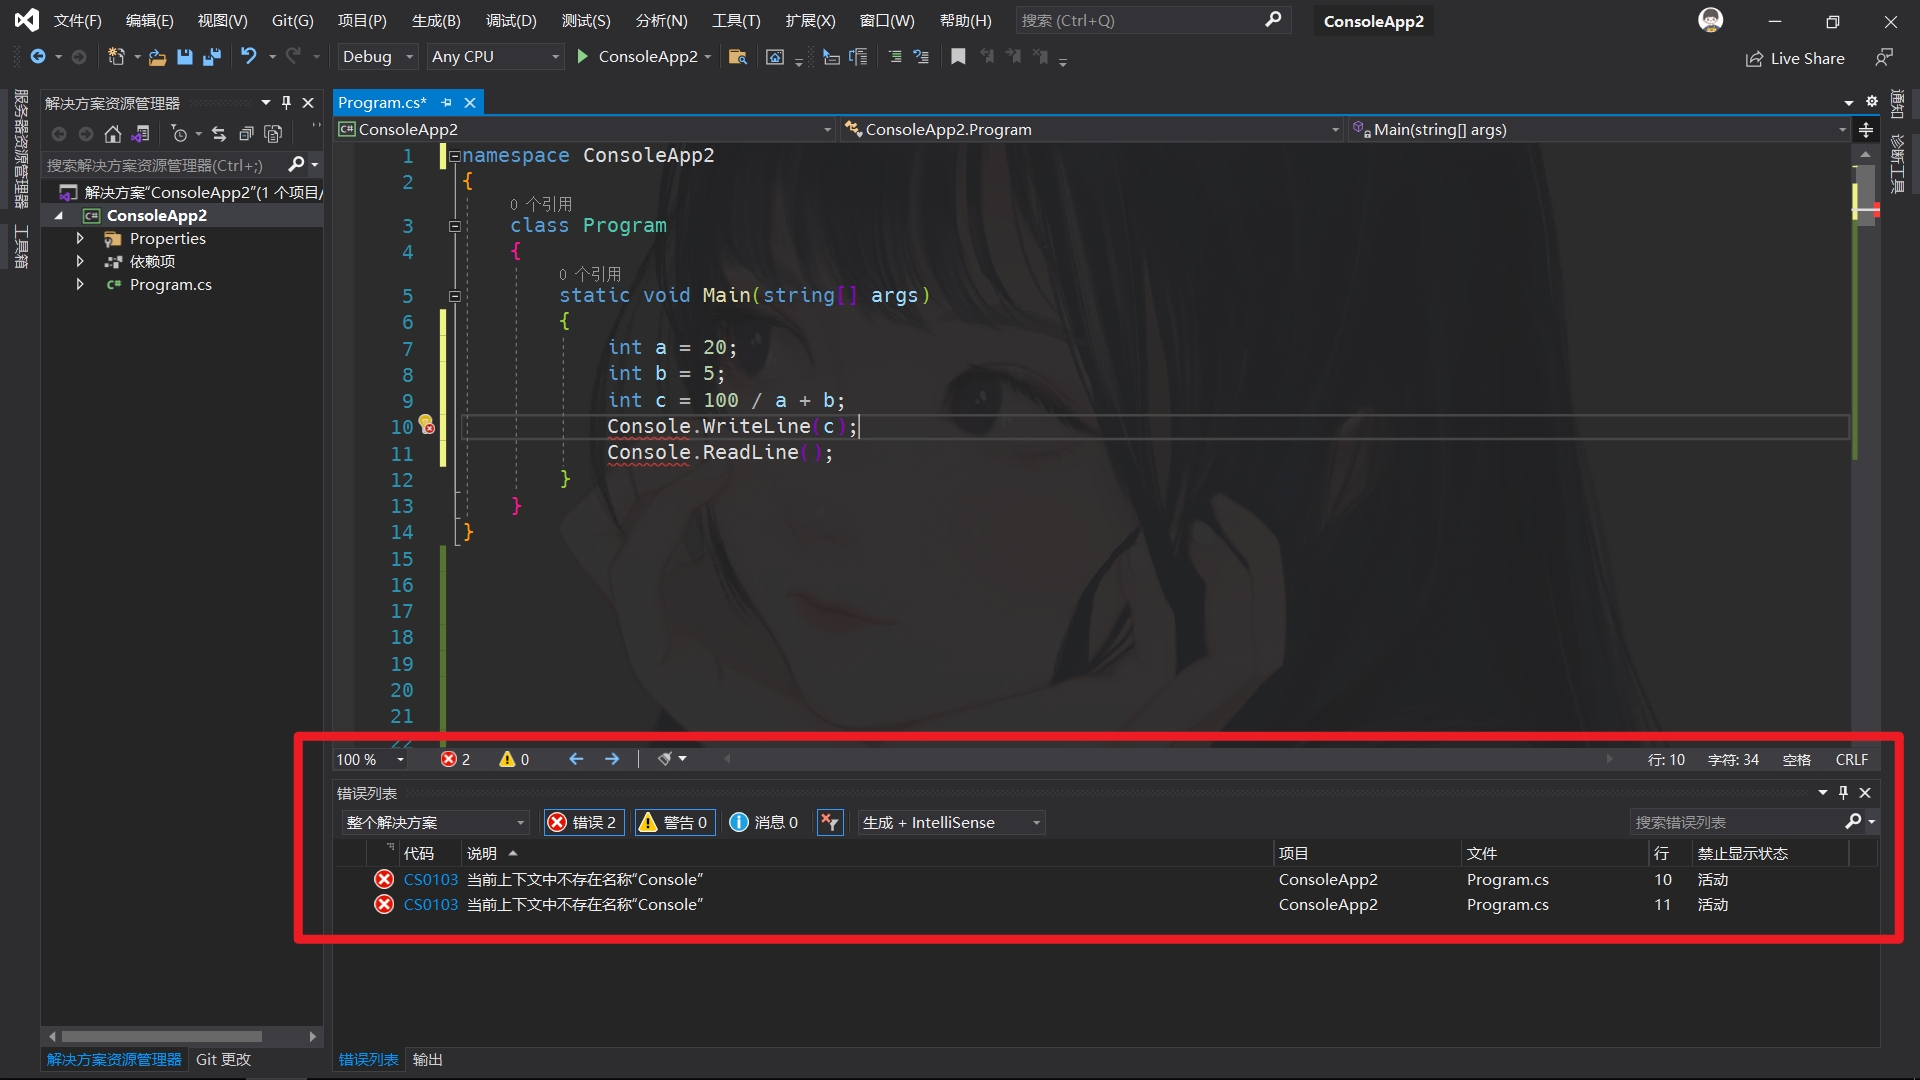Toggle the 警告 0 warnings filter
Viewport: 1920px width, 1080px height.
(675, 823)
